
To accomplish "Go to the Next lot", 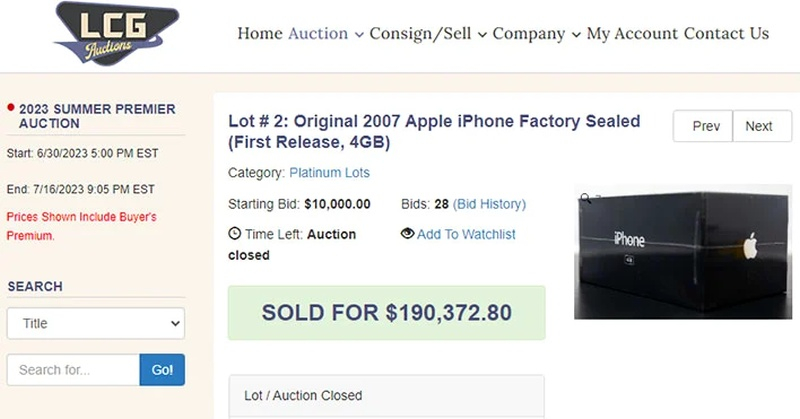I will (759, 126).
